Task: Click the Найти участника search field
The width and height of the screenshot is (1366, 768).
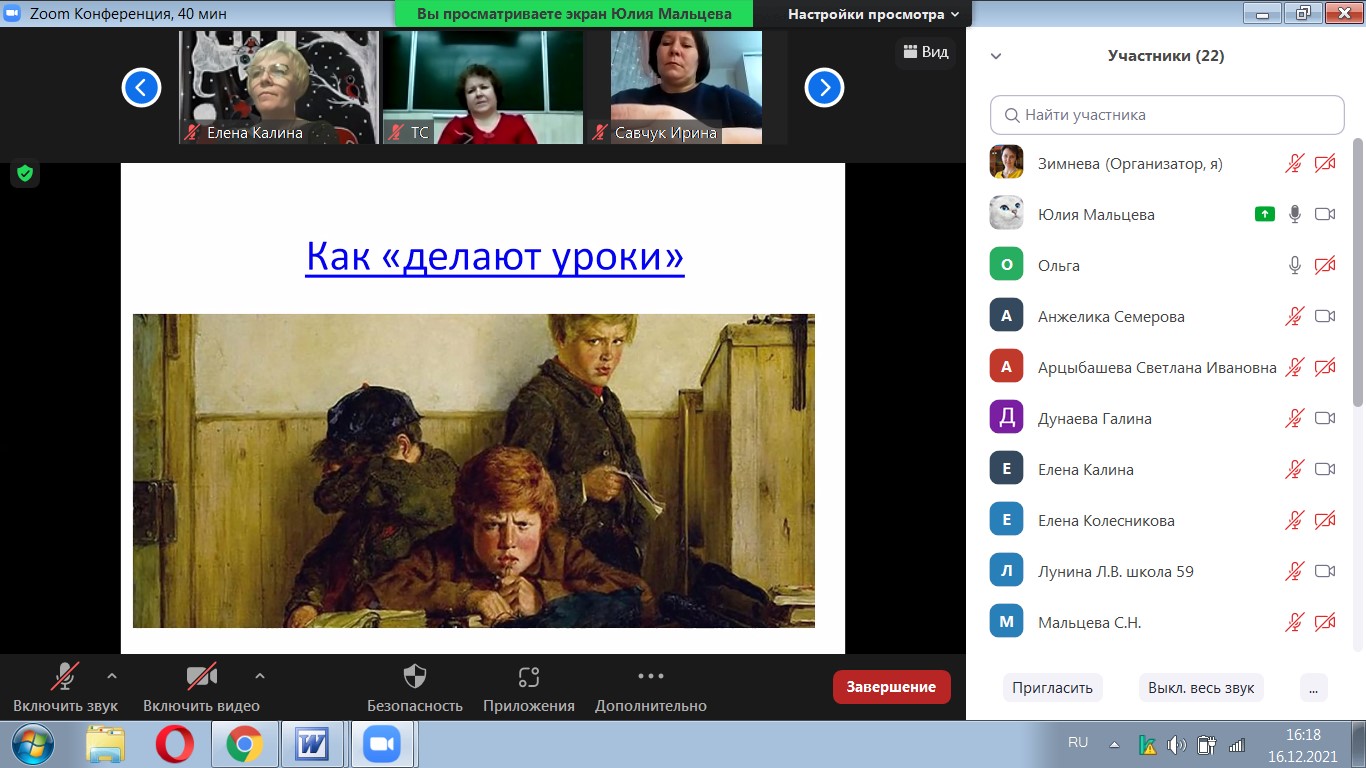Action: [1167, 115]
